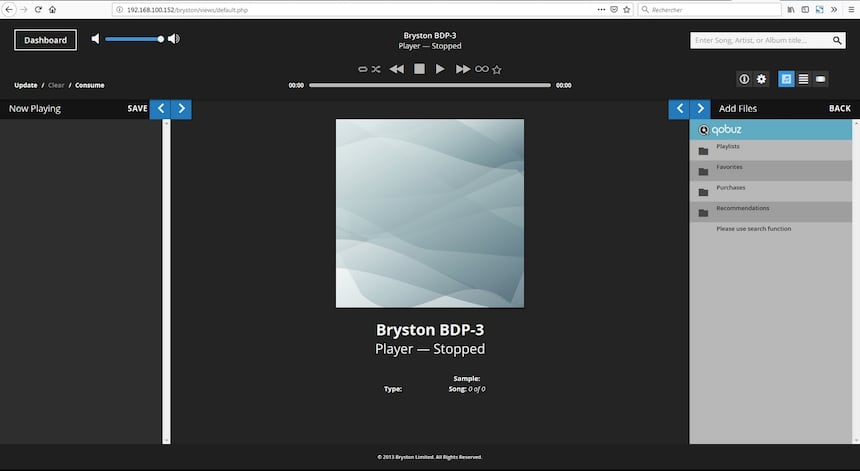Expand Now Playing panel with right chevron
Screen dimensions: 860x471
(182, 109)
